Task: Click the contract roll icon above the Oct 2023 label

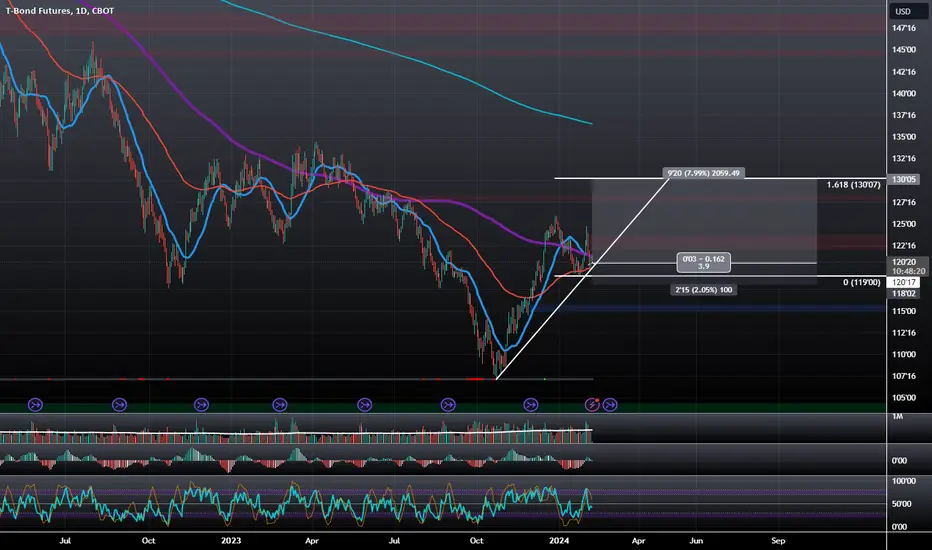Action: tap(448, 405)
